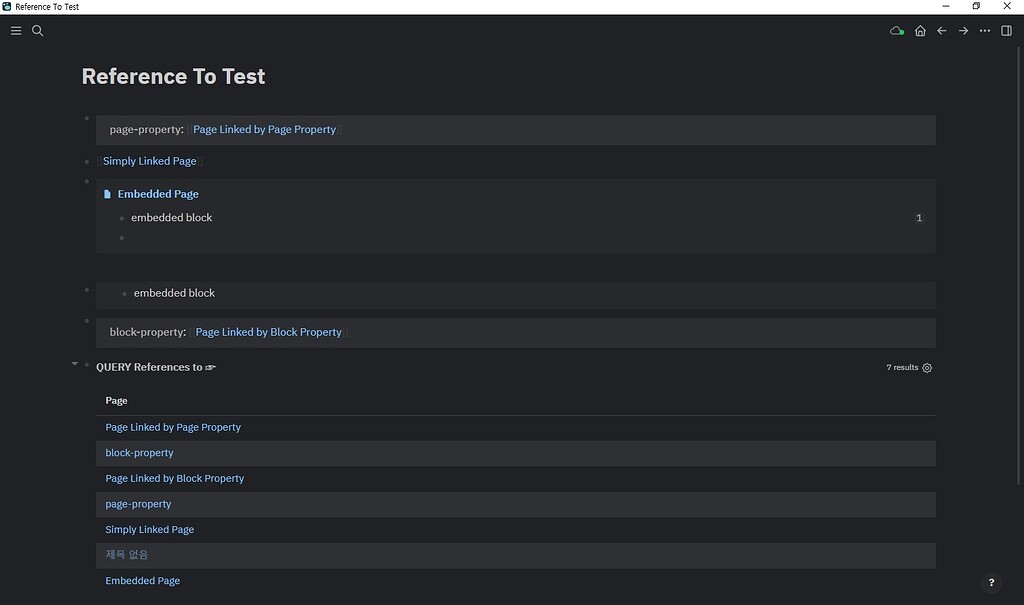Open the three-dots more menu
Screen dimensions: 1024x605
[x=985, y=31]
